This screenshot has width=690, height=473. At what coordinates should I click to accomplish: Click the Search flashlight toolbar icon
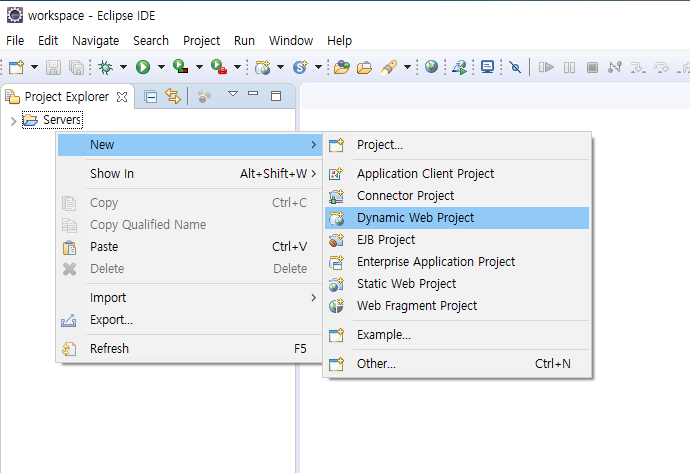tap(389, 67)
